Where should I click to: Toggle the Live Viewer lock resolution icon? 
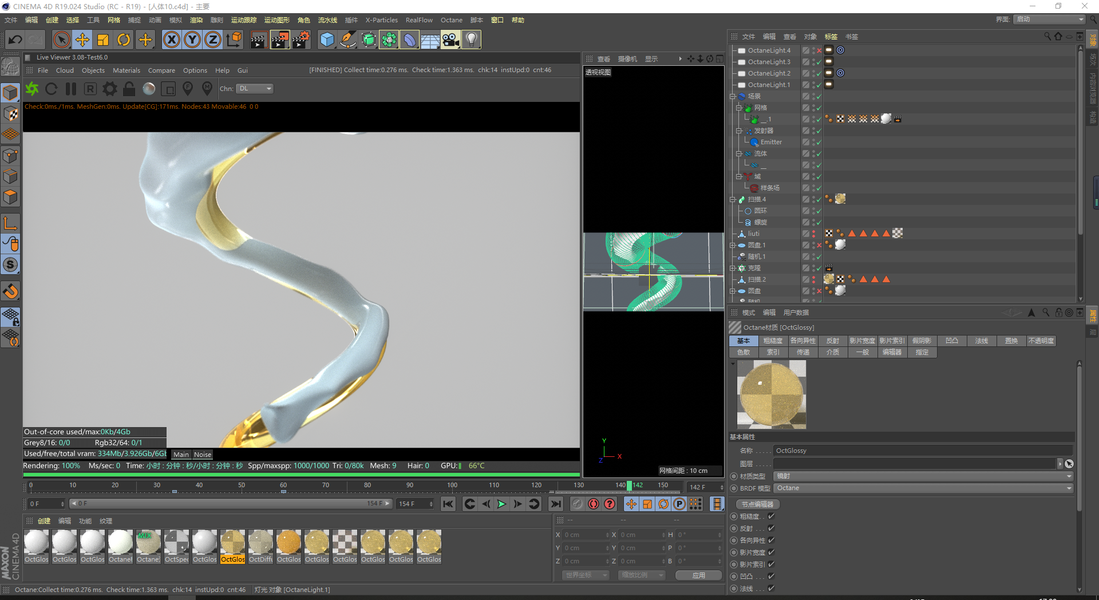pos(129,88)
